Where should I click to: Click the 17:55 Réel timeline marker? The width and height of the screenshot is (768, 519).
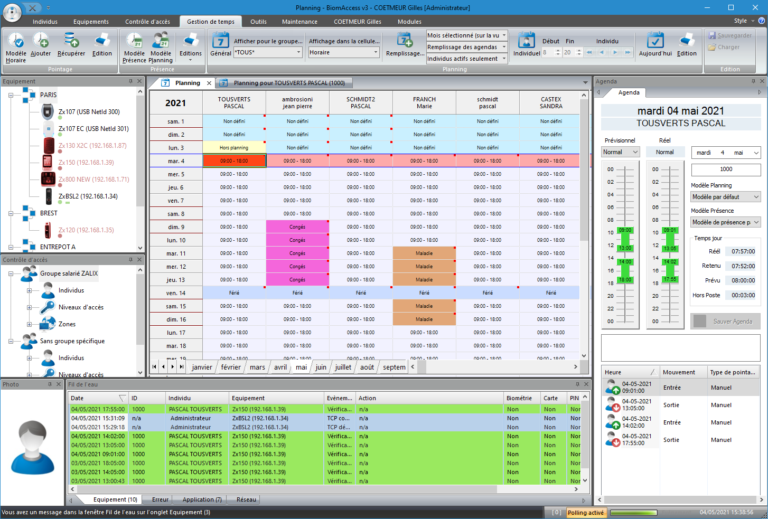tap(670, 279)
